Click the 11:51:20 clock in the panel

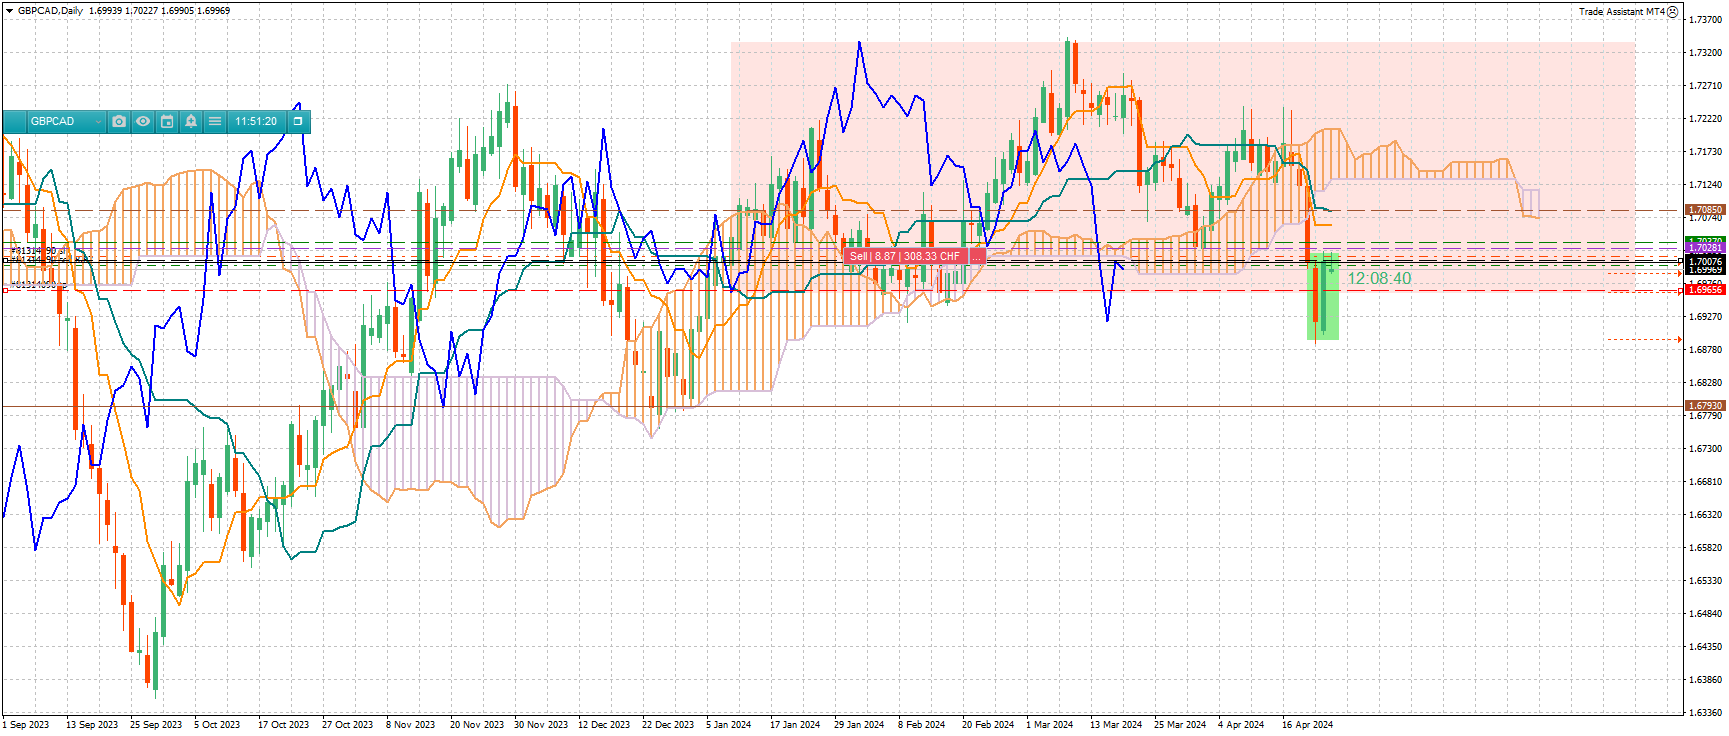256,121
